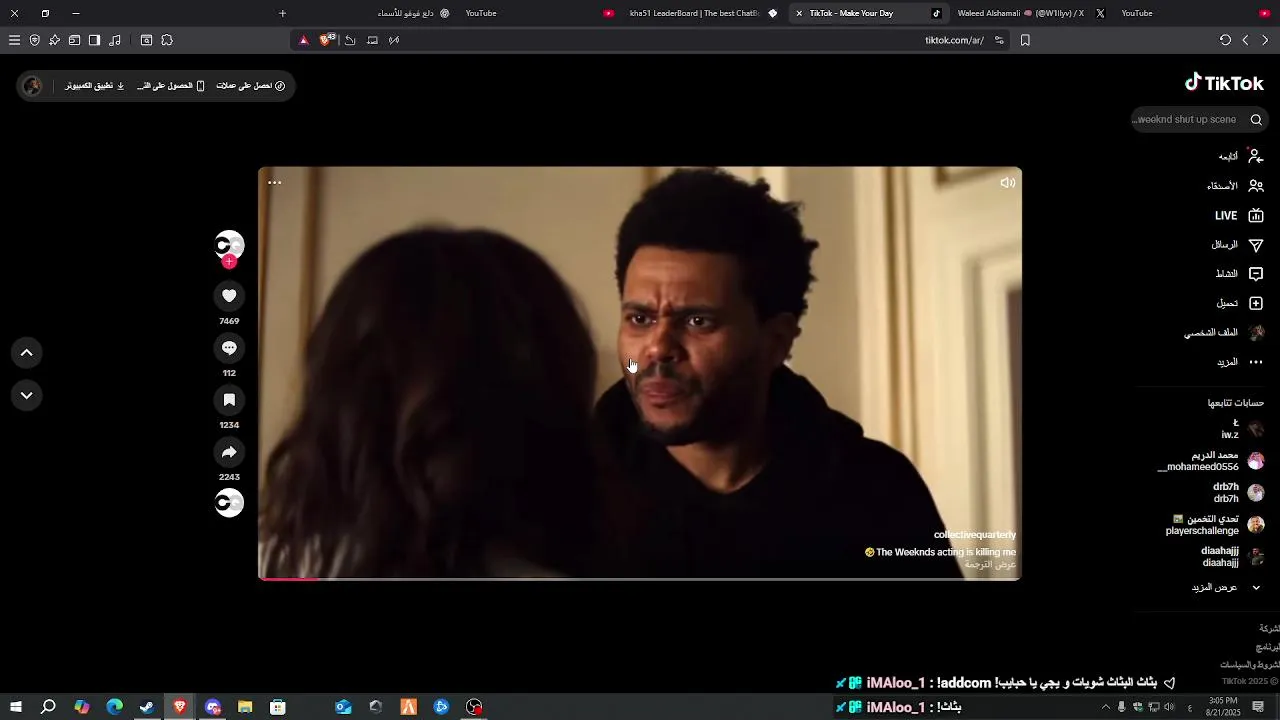Open تحميل upload in sidebar
Screen dimensions: 1280x720
[1239, 303]
